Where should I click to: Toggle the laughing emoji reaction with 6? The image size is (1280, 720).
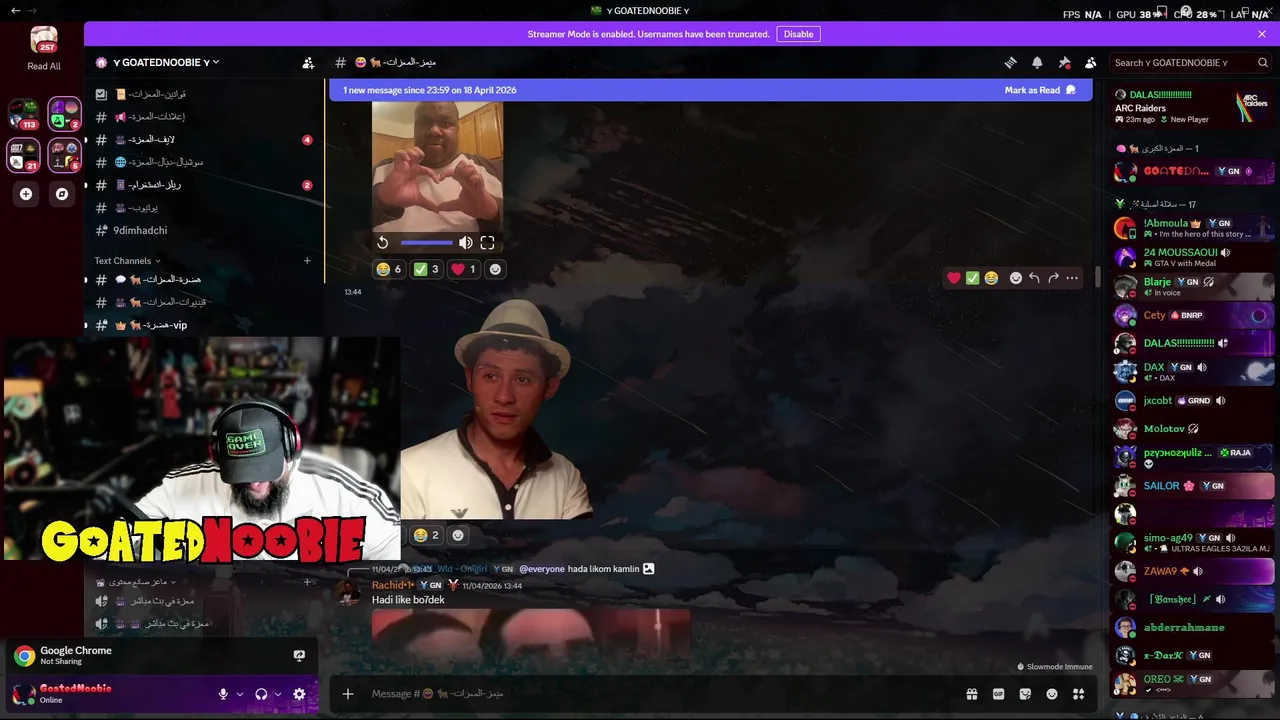[388, 269]
